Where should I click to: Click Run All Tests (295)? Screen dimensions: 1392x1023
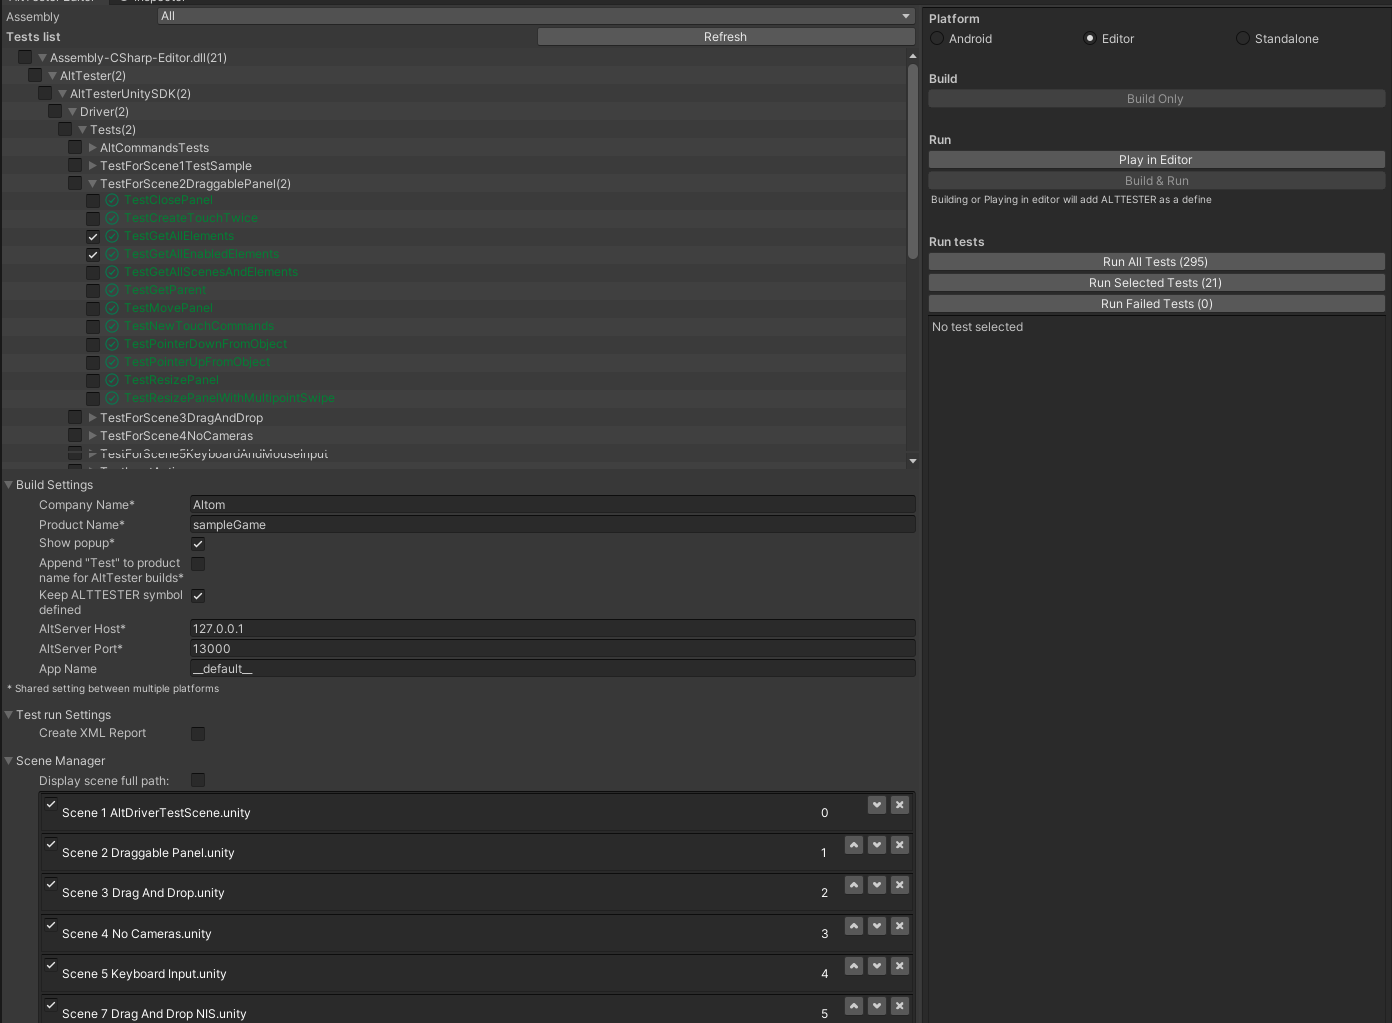point(1155,261)
